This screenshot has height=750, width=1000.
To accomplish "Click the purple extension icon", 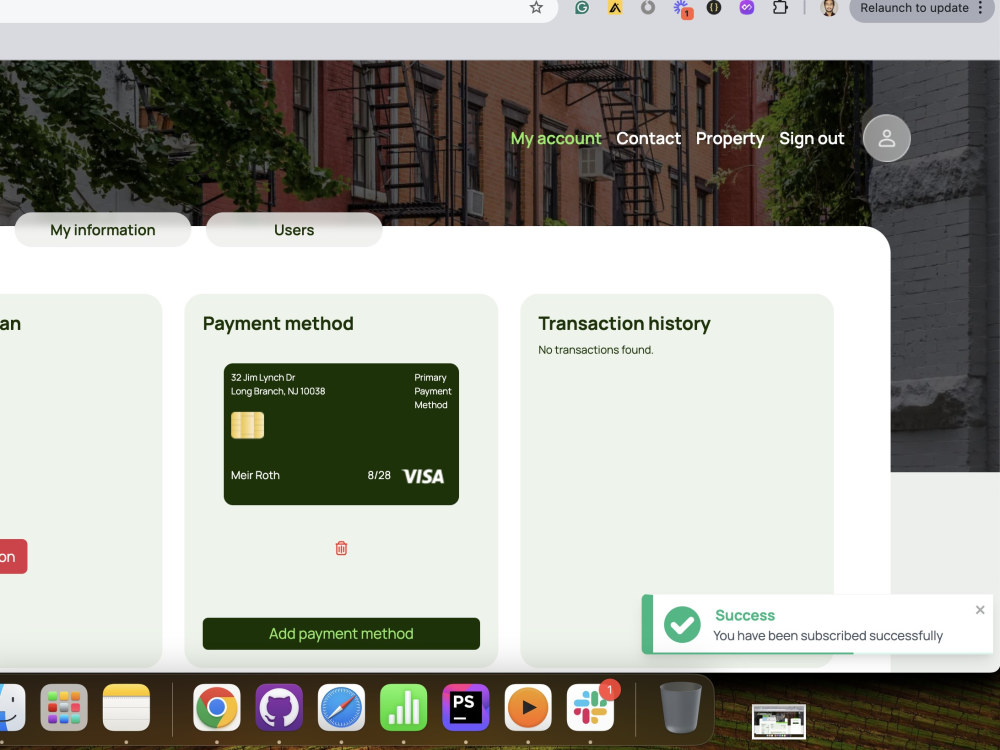I will [747, 8].
